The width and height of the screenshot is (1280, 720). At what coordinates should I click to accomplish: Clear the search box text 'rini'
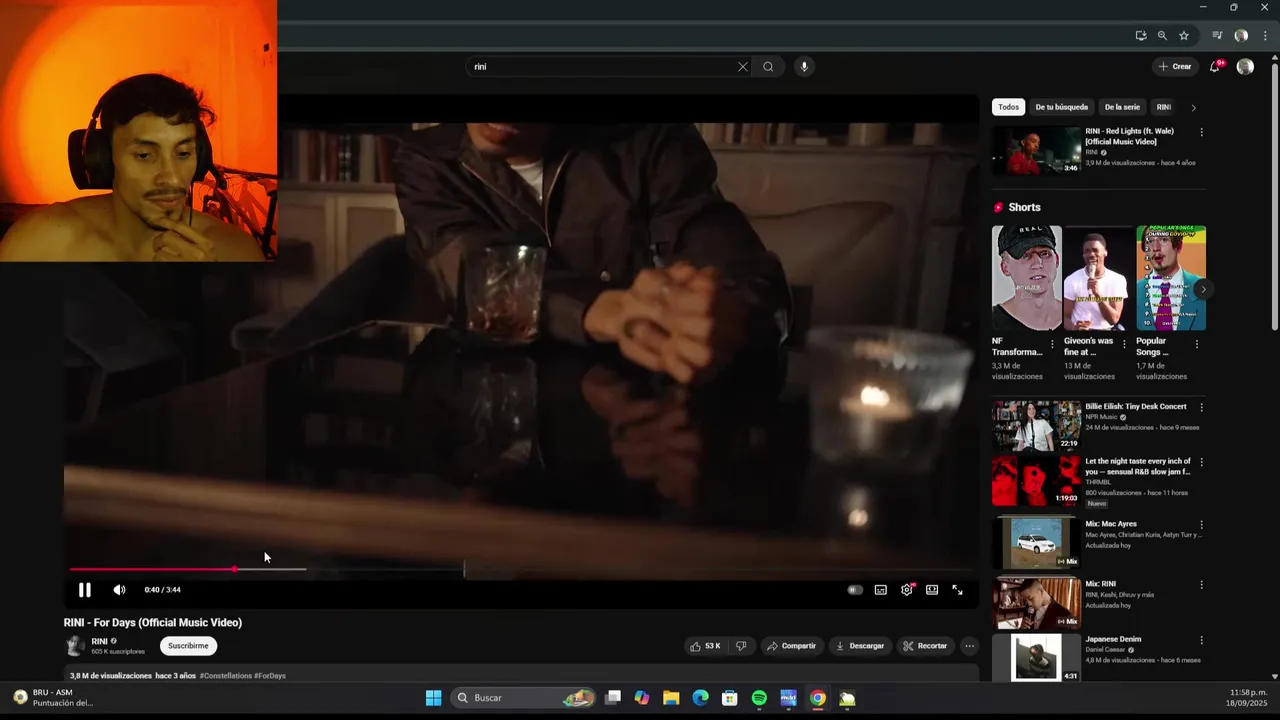(x=742, y=67)
